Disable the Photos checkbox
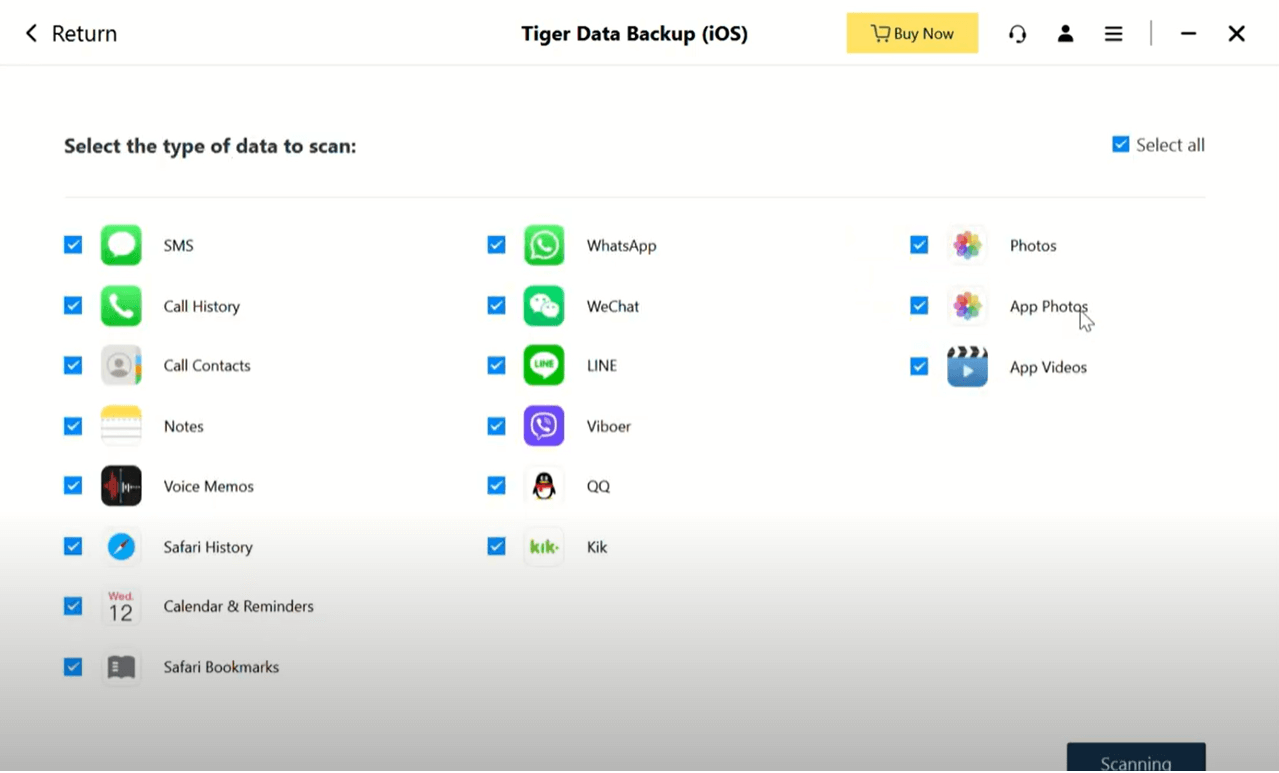This screenshot has width=1279, height=773. (x=919, y=245)
